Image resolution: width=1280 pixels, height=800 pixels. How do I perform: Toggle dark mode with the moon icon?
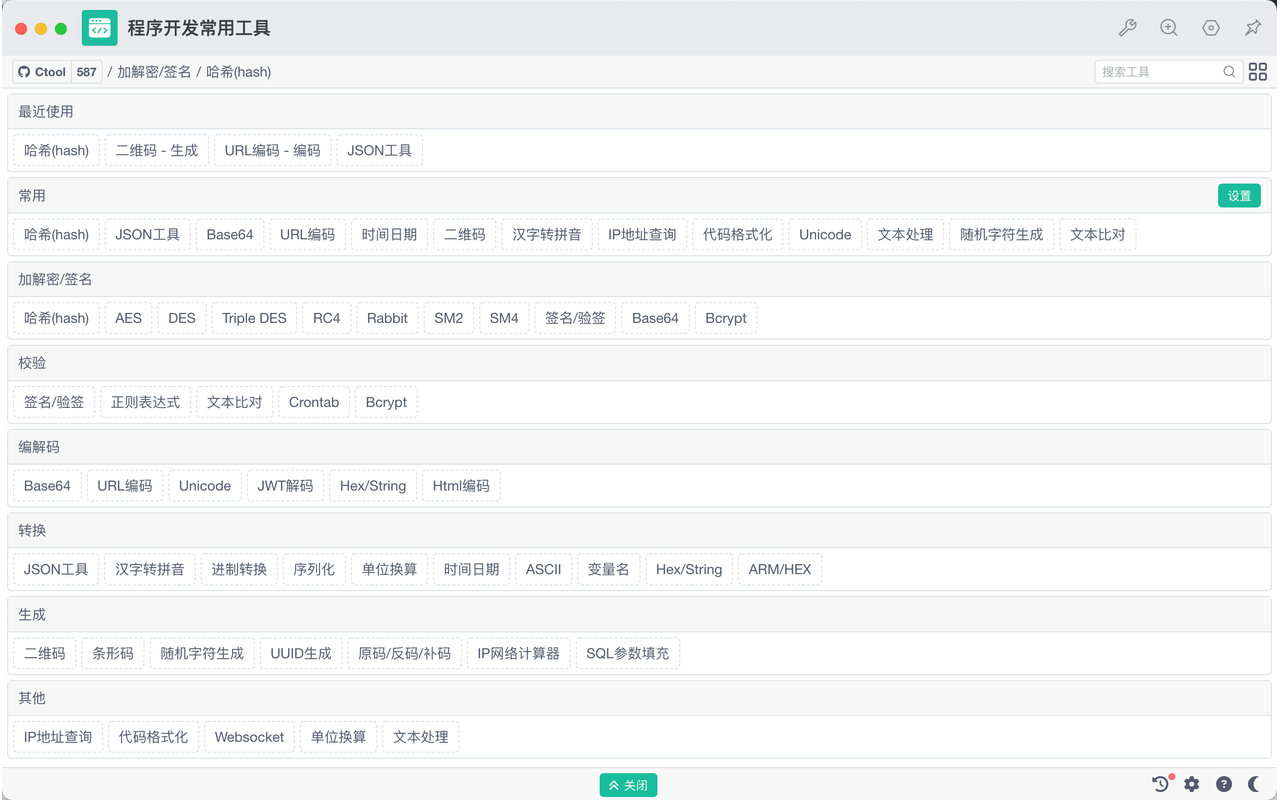(x=1255, y=784)
